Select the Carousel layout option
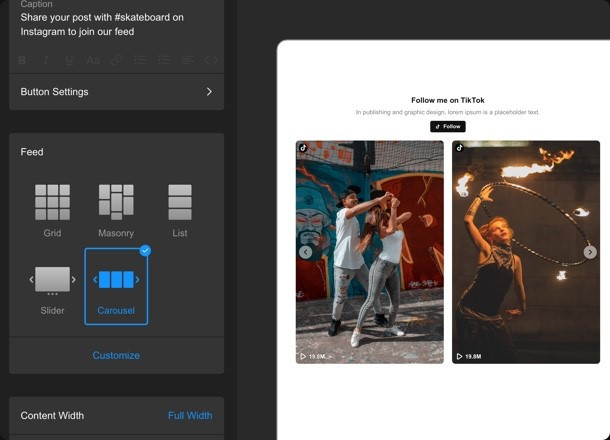This screenshot has width=610, height=440. click(x=116, y=287)
